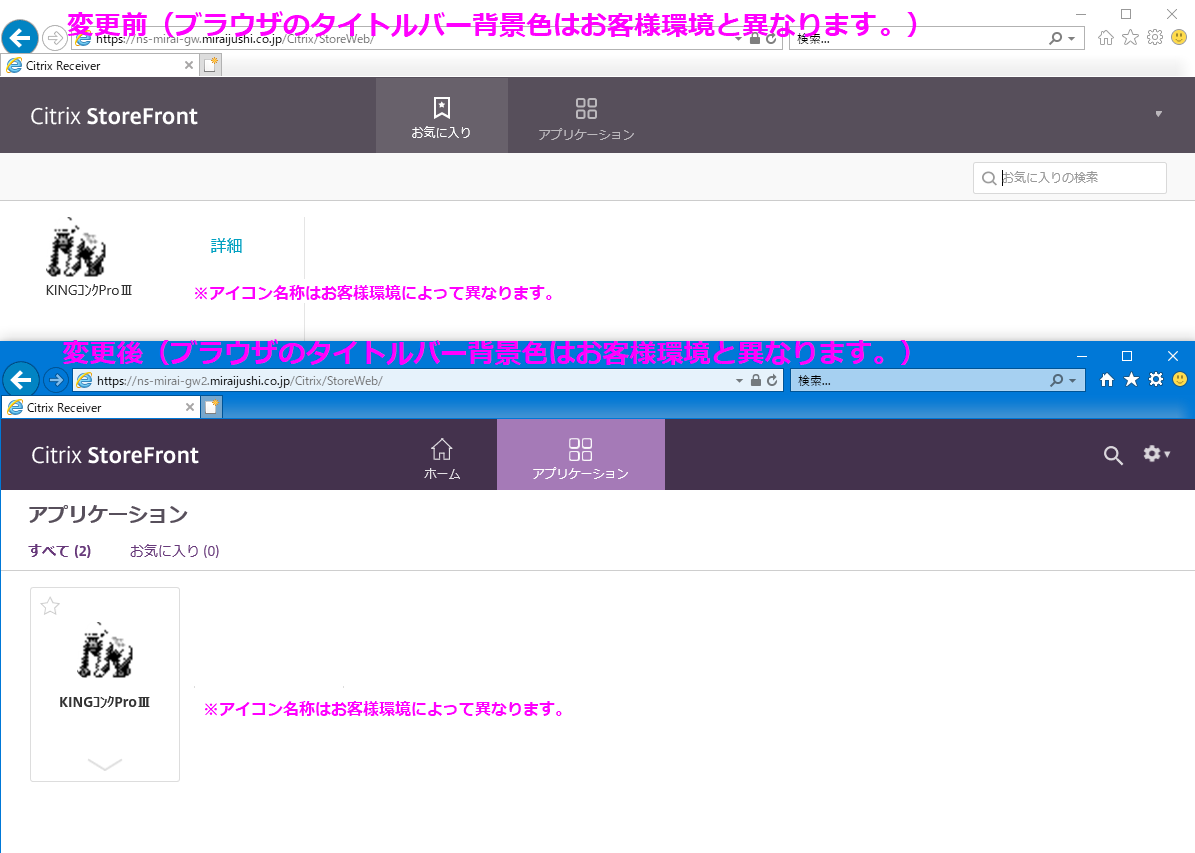This screenshot has height=853, width=1195.
Task: Show the すべて (2) application filter
Action: coord(60,550)
